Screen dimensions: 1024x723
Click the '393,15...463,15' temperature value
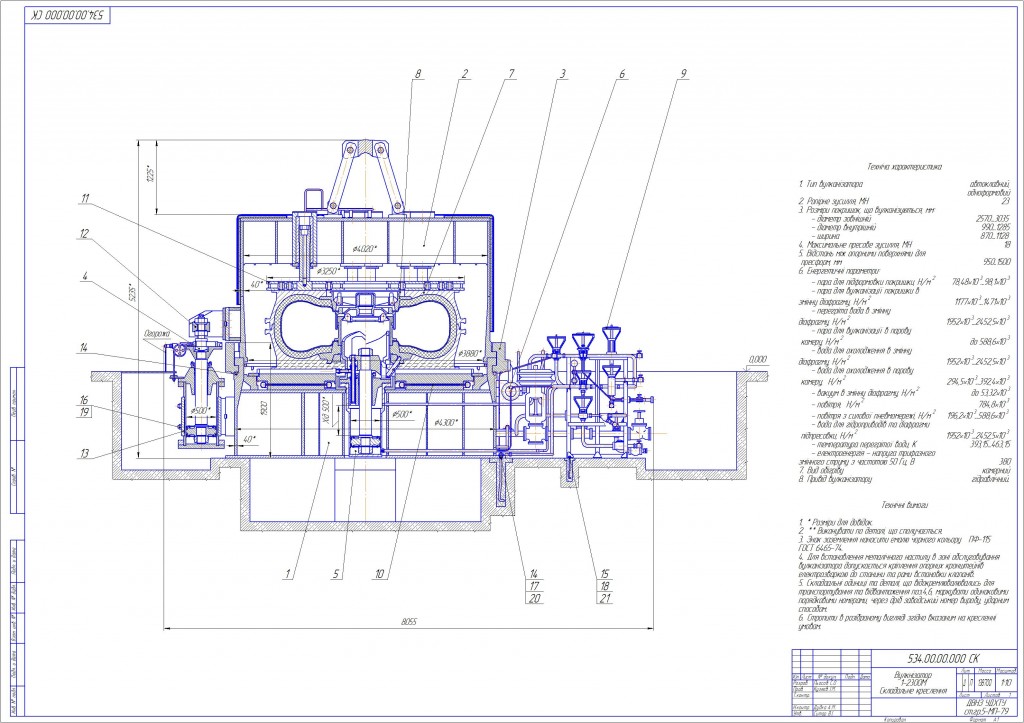pyautogui.click(x=990, y=444)
